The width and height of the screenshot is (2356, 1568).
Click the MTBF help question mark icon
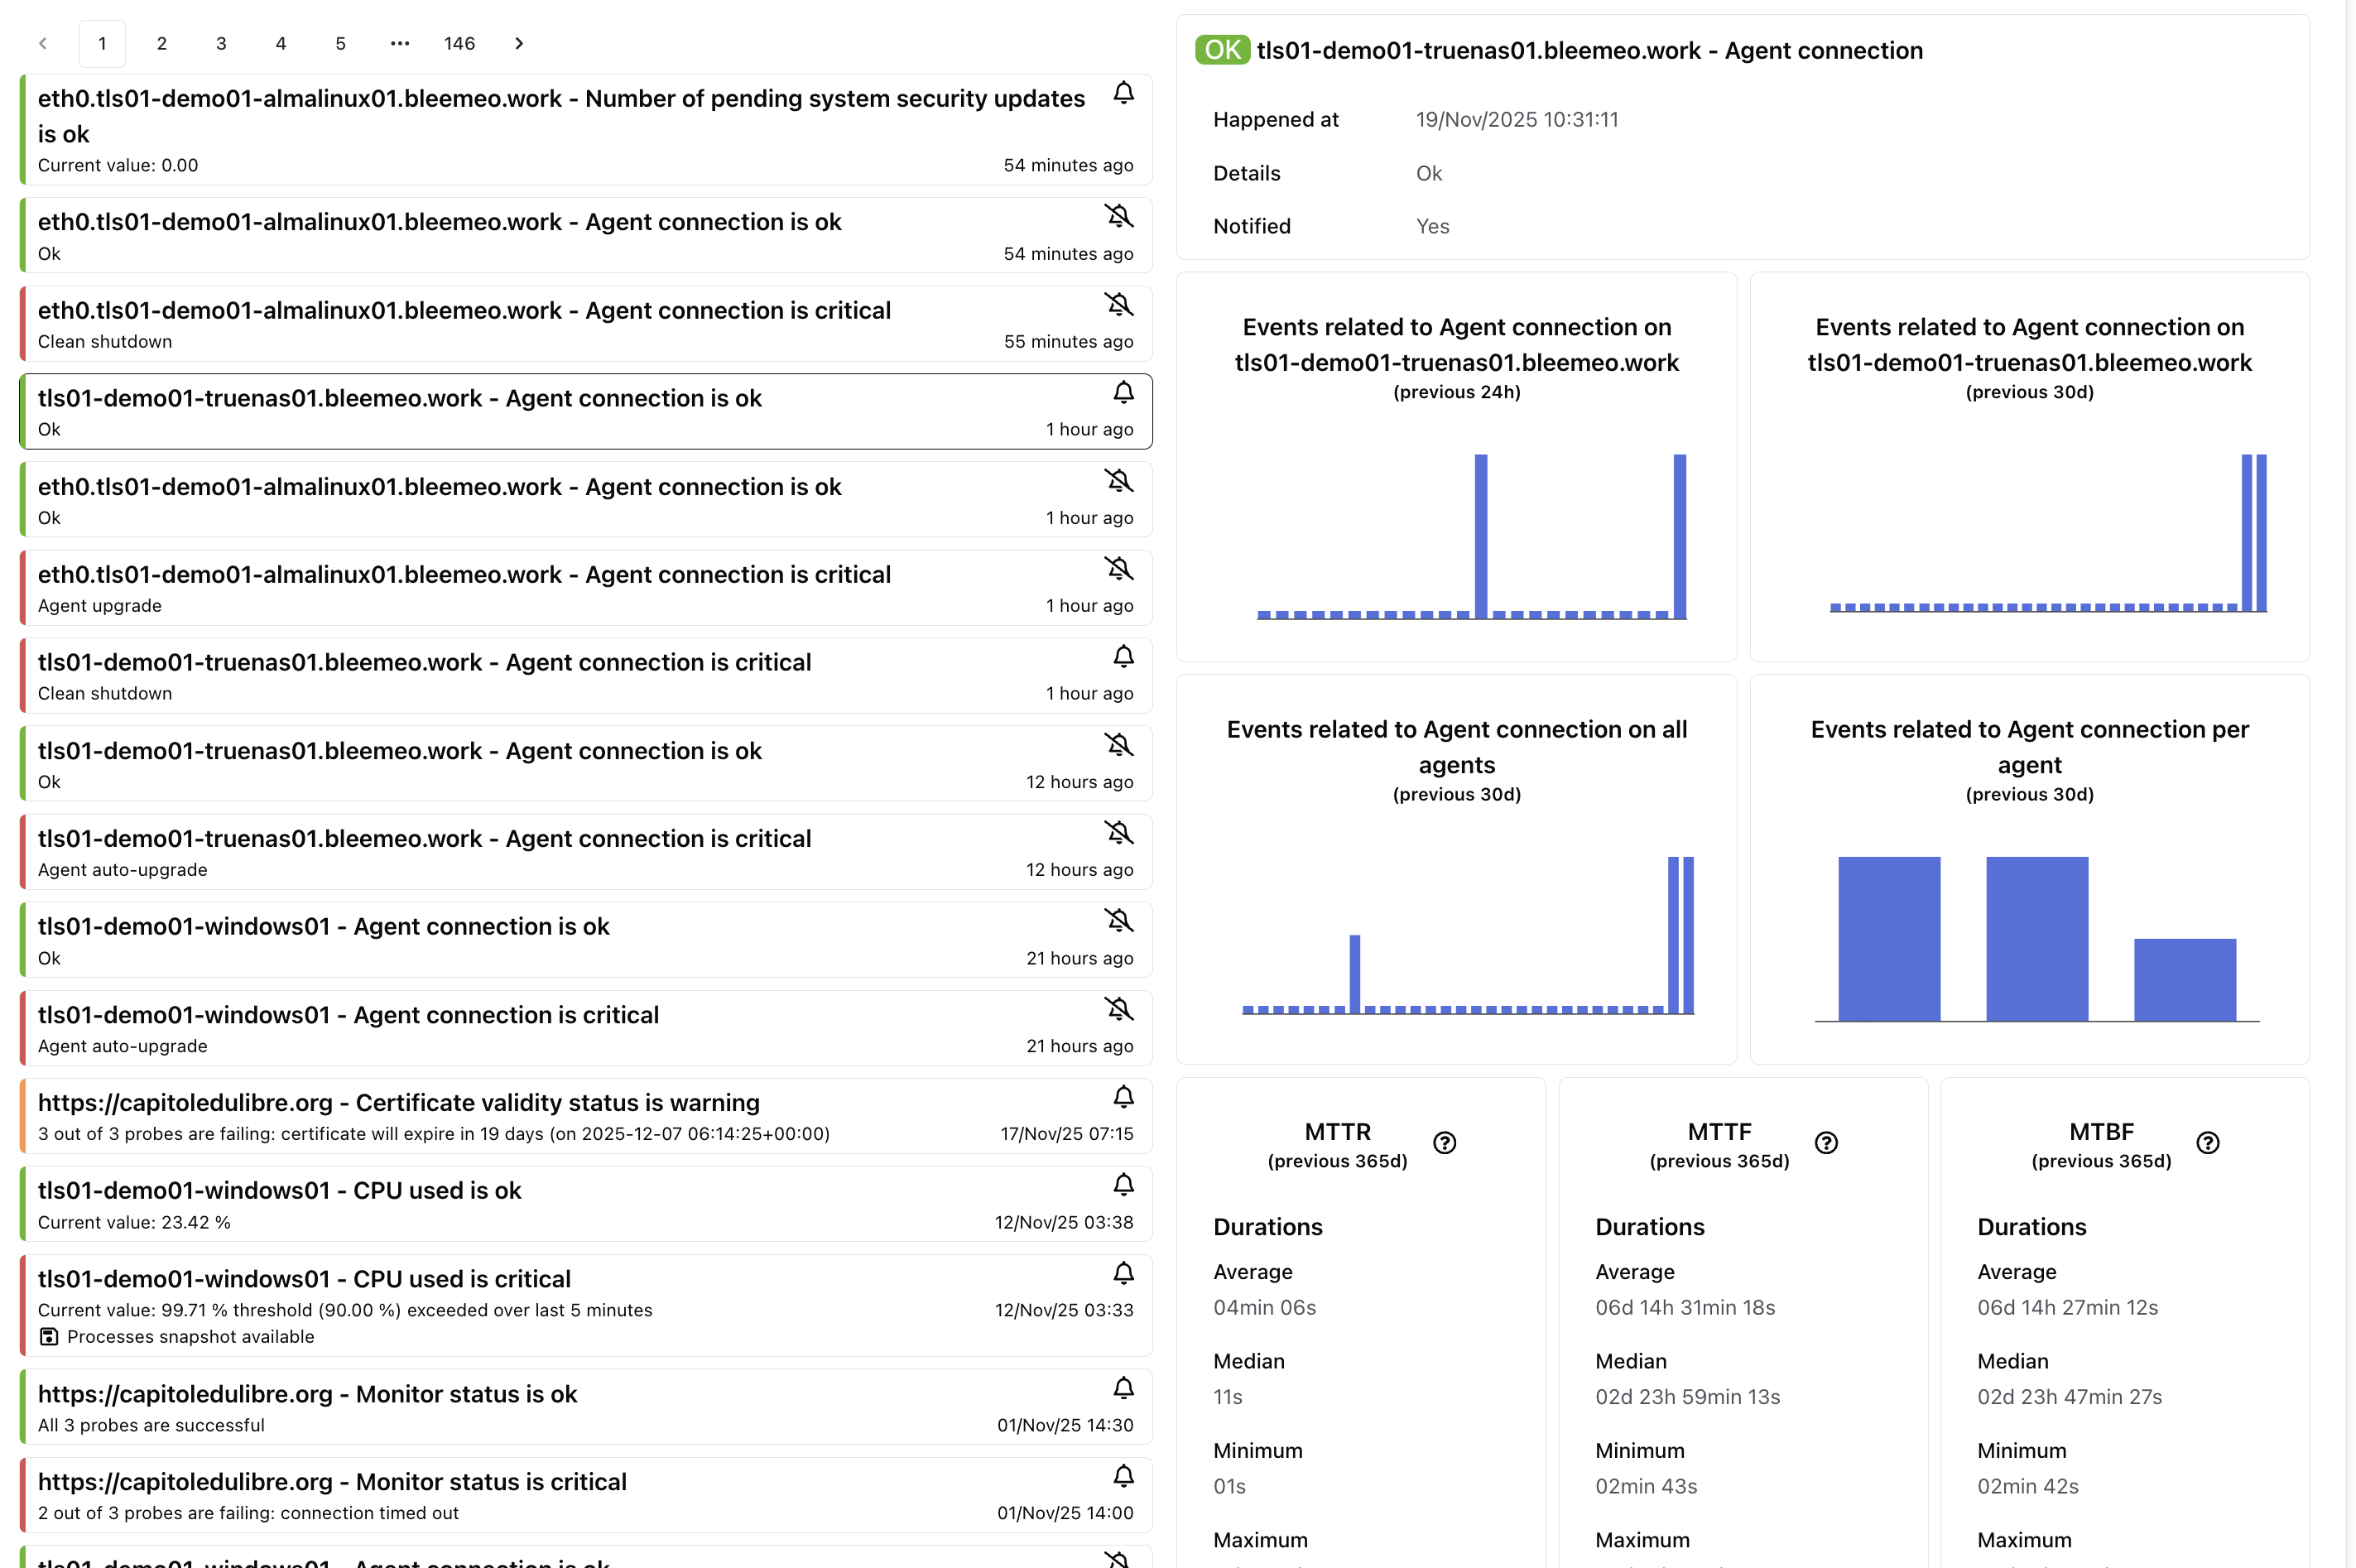coord(2208,1143)
